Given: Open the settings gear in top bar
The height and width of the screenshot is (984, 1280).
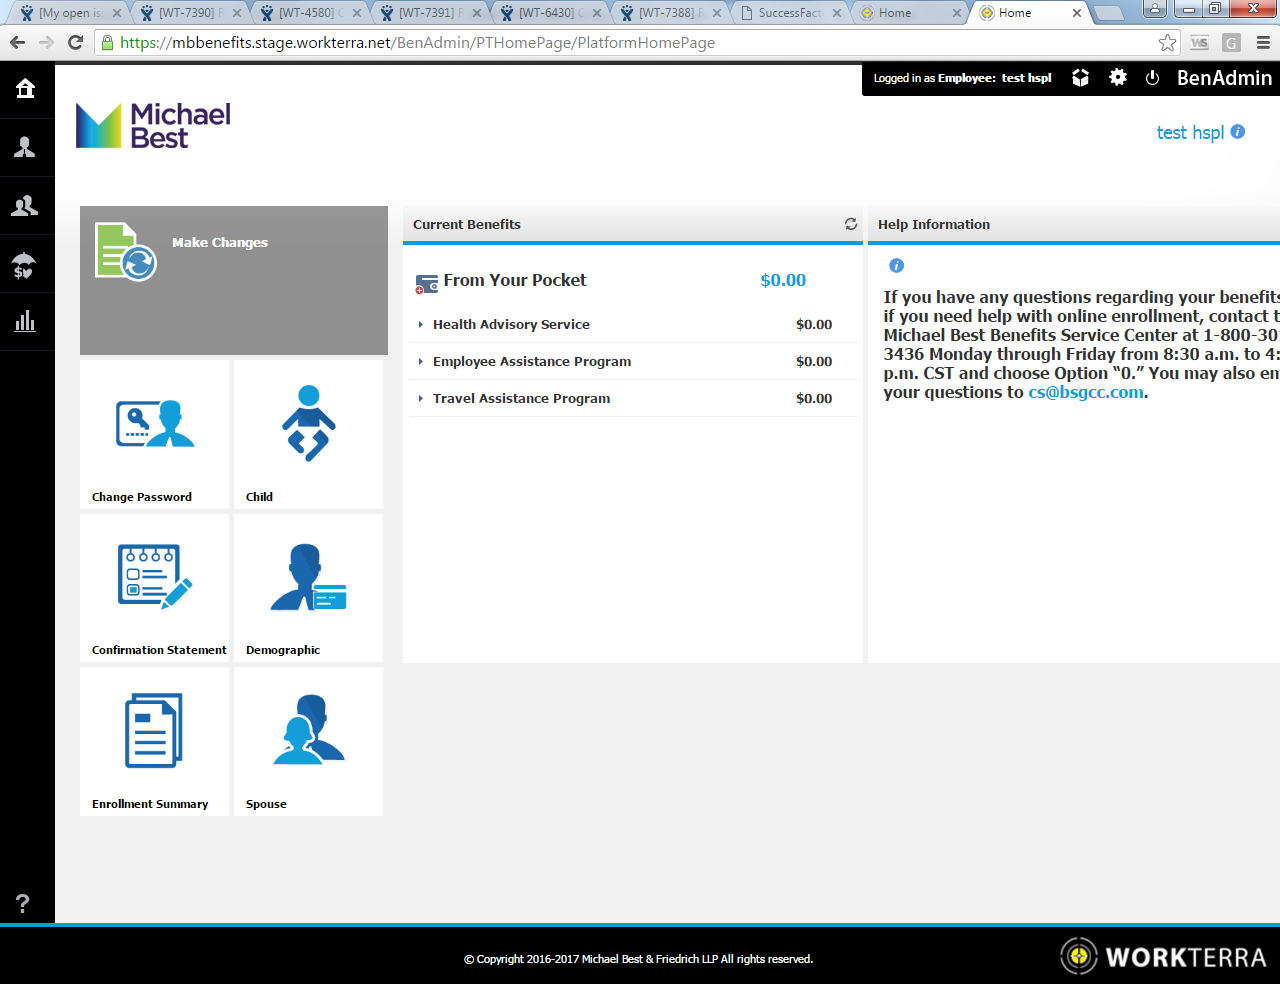Looking at the screenshot, I should click(x=1118, y=77).
